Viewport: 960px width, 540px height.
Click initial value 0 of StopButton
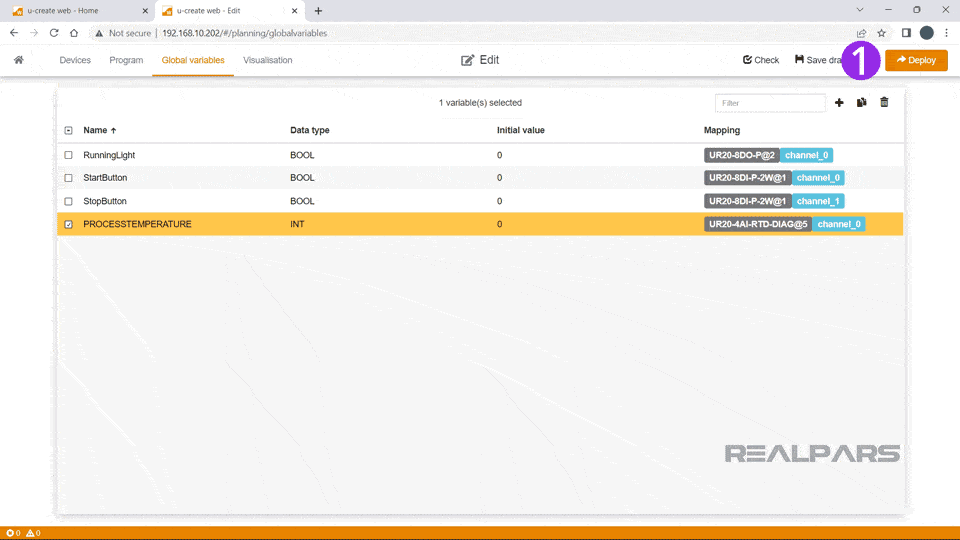pos(500,201)
